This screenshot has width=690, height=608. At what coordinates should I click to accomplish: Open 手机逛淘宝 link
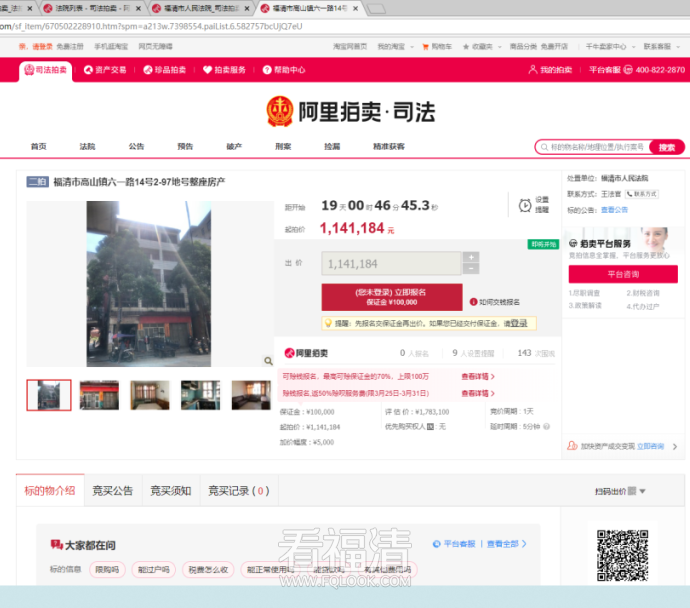coord(111,47)
